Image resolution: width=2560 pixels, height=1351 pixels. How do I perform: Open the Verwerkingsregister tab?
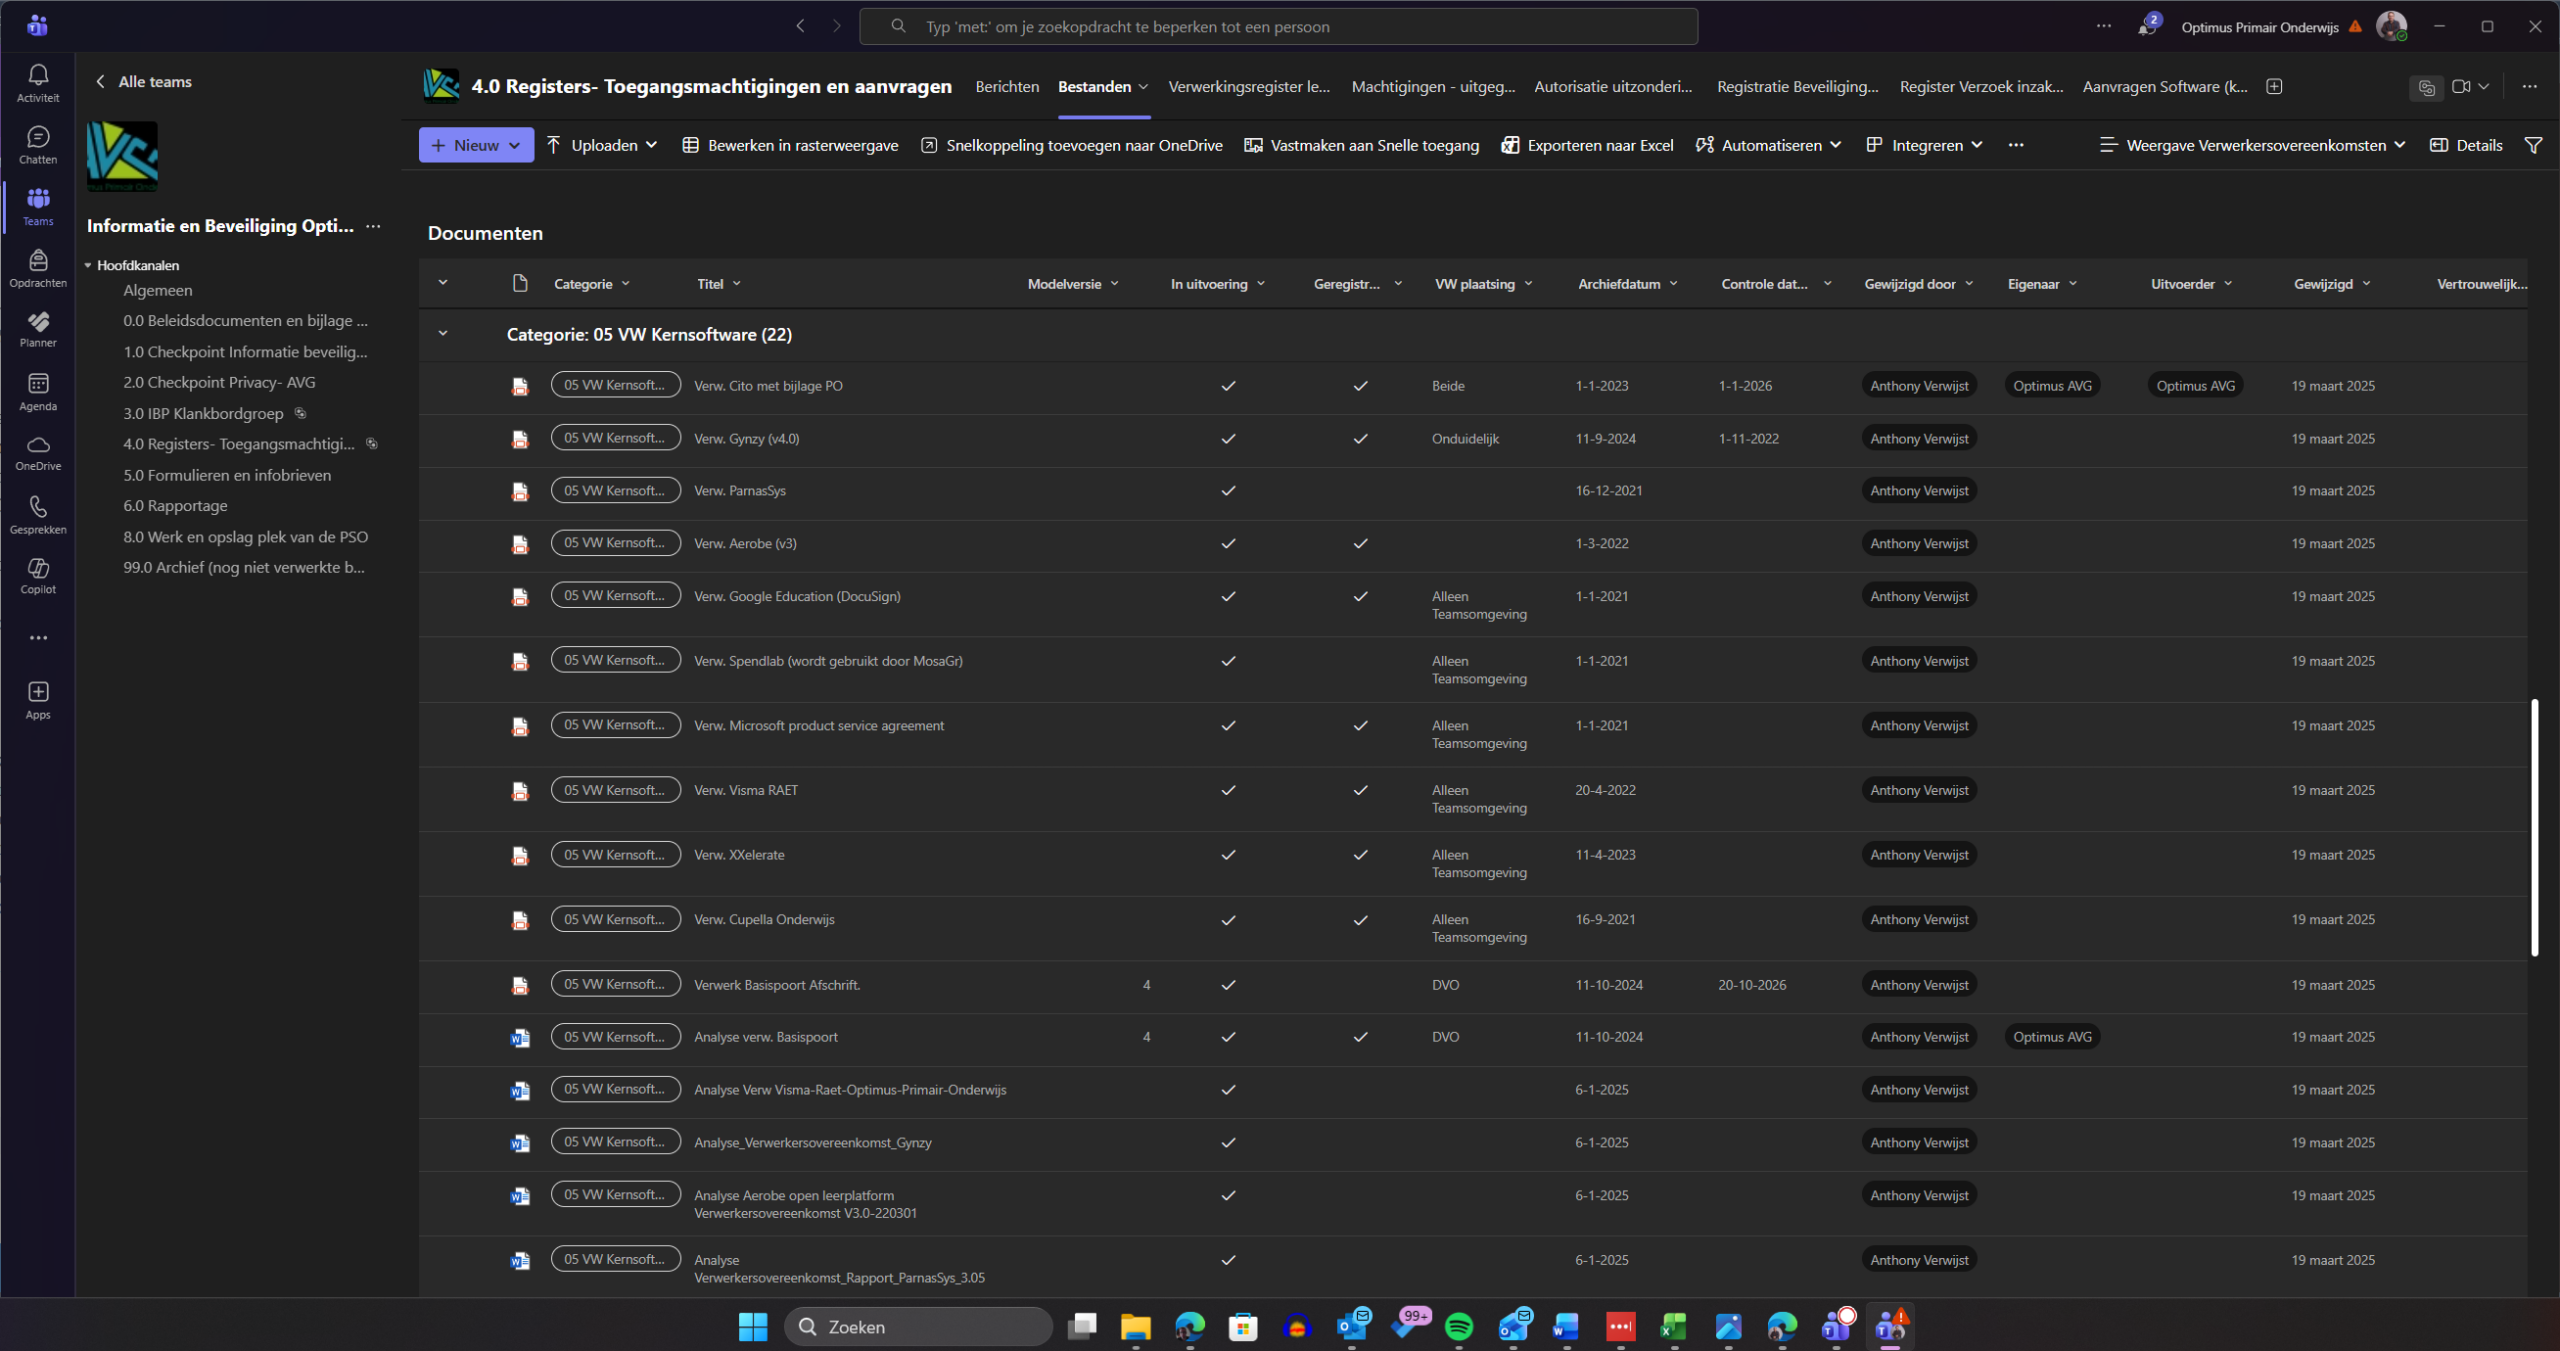1249,86
